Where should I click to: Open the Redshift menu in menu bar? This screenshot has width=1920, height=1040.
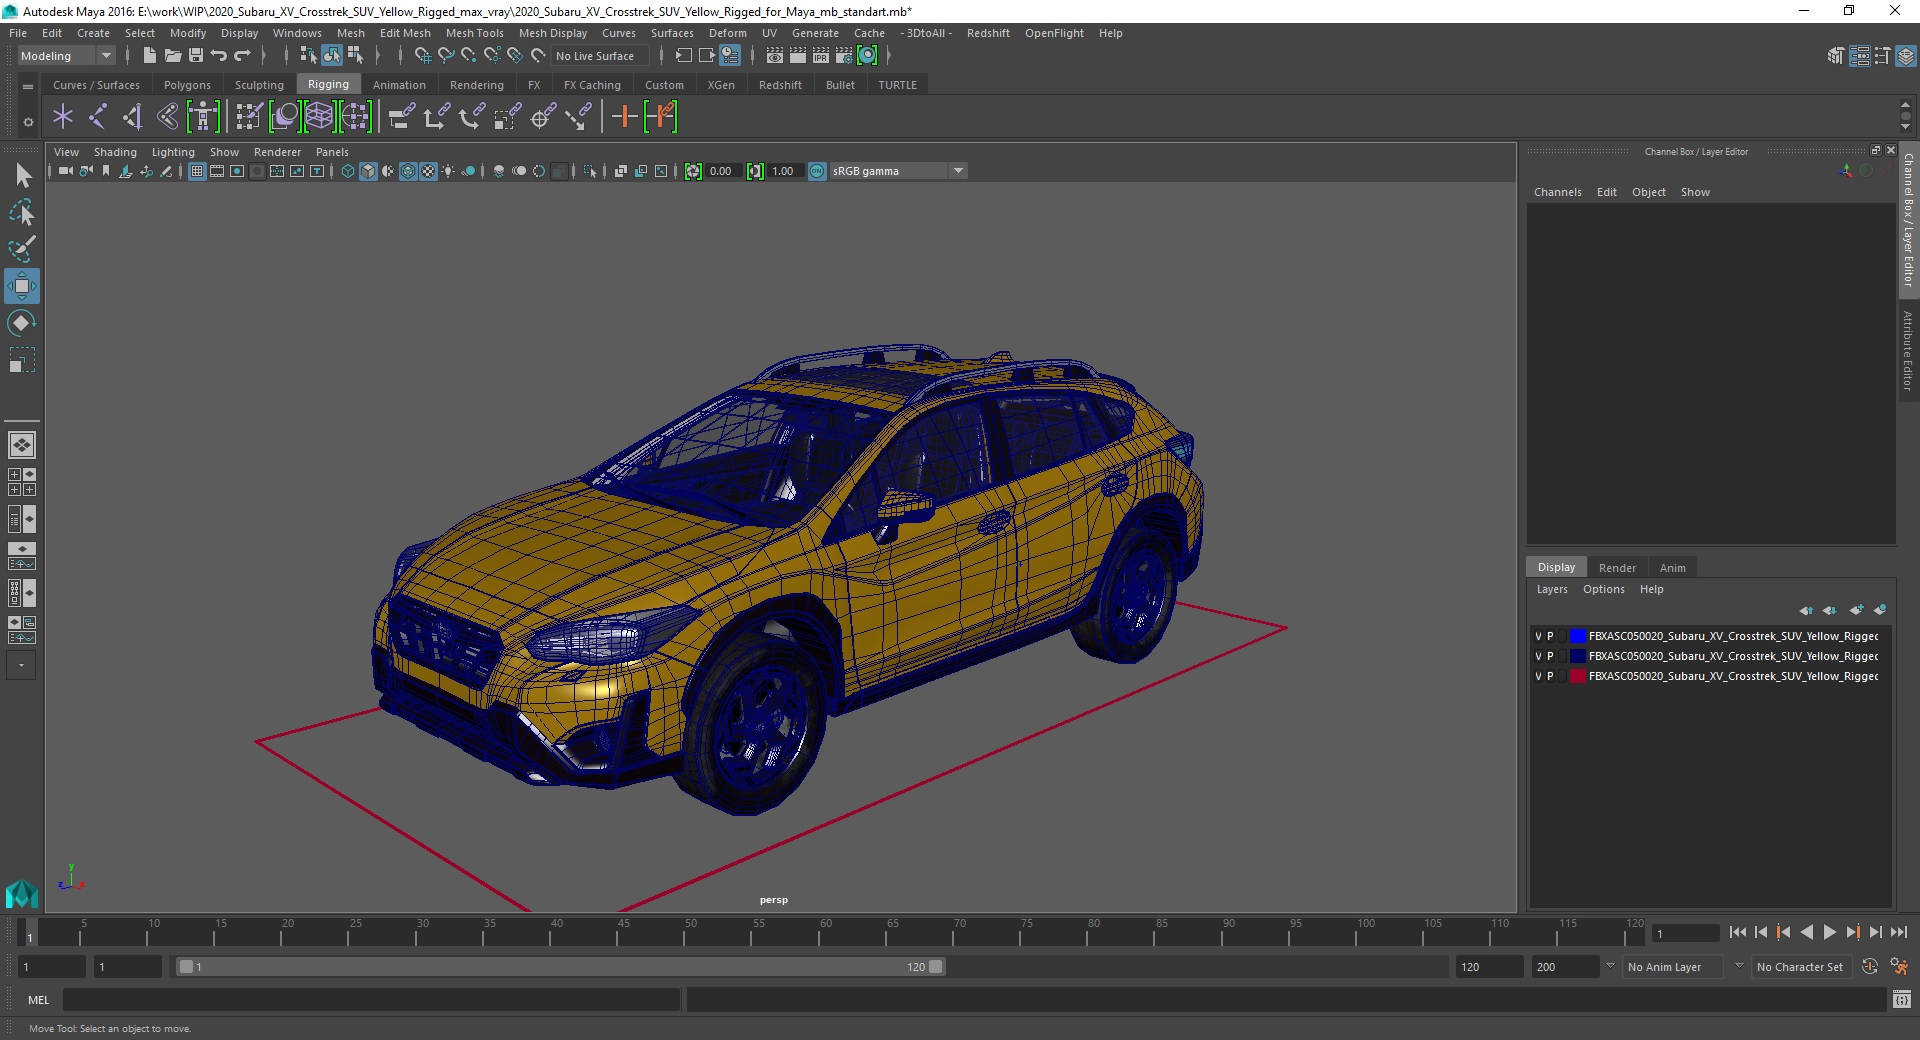click(988, 33)
